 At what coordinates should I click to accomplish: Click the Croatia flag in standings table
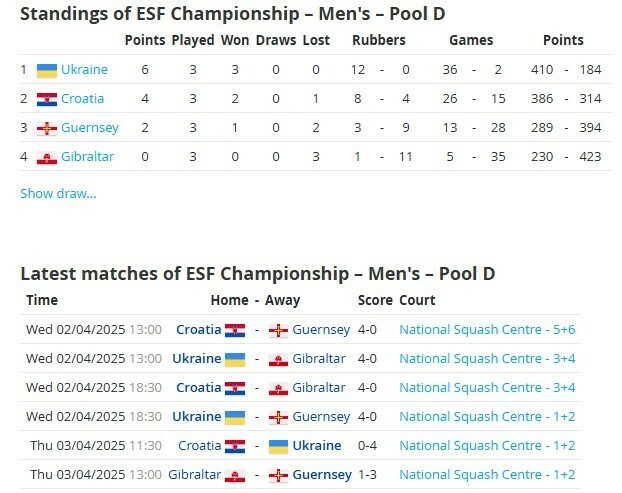[x=46, y=99]
